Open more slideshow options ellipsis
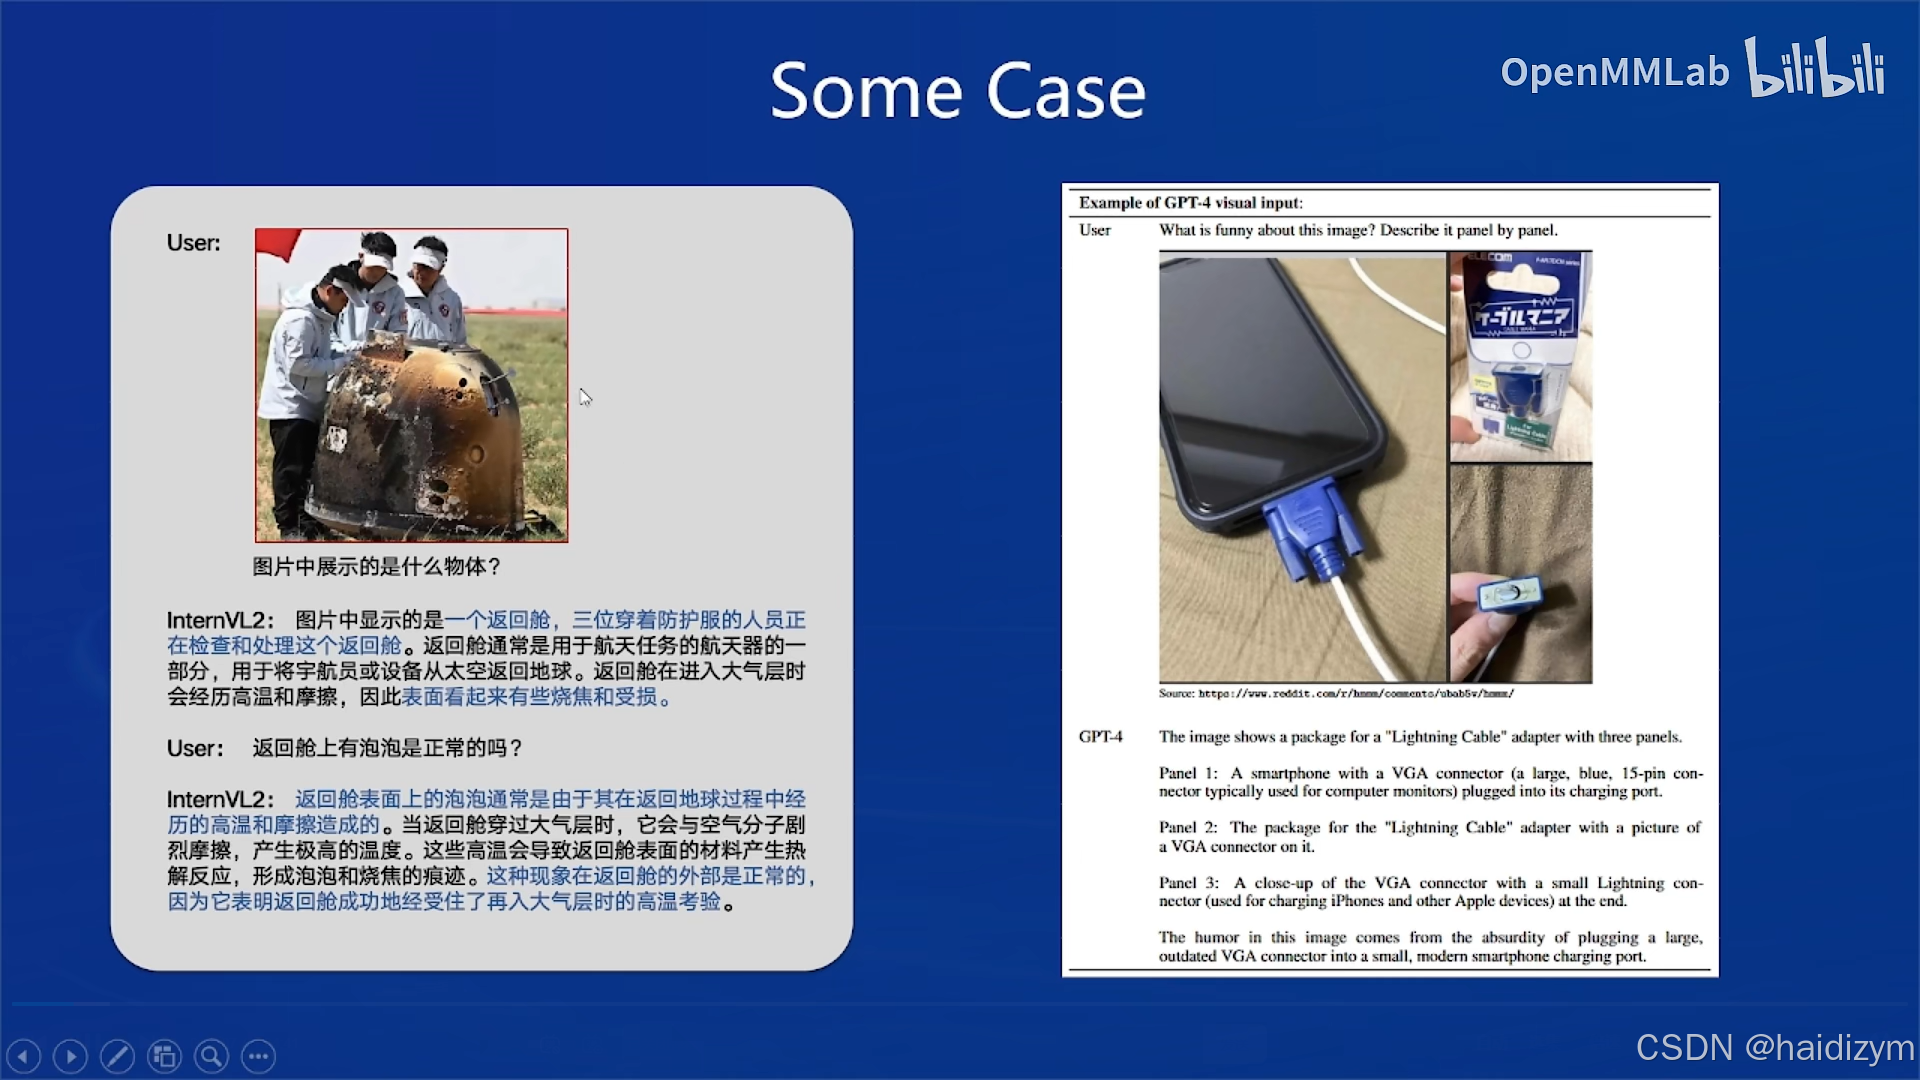The width and height of the screenshot is (1920, 1080). tap(258, 1056)
